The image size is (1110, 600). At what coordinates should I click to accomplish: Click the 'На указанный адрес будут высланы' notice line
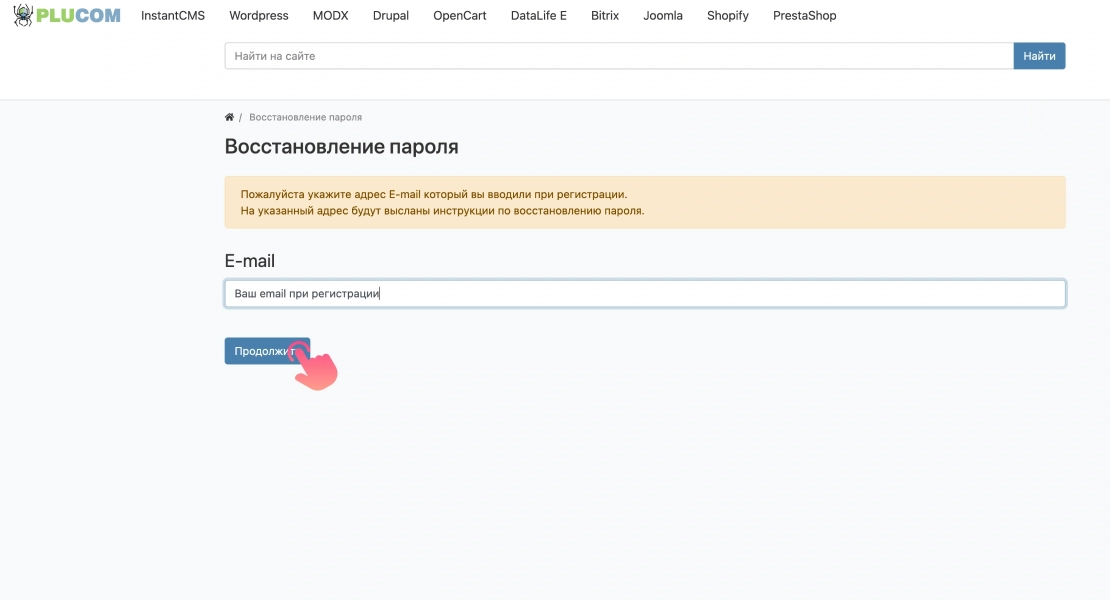click(x=442, y=211)
